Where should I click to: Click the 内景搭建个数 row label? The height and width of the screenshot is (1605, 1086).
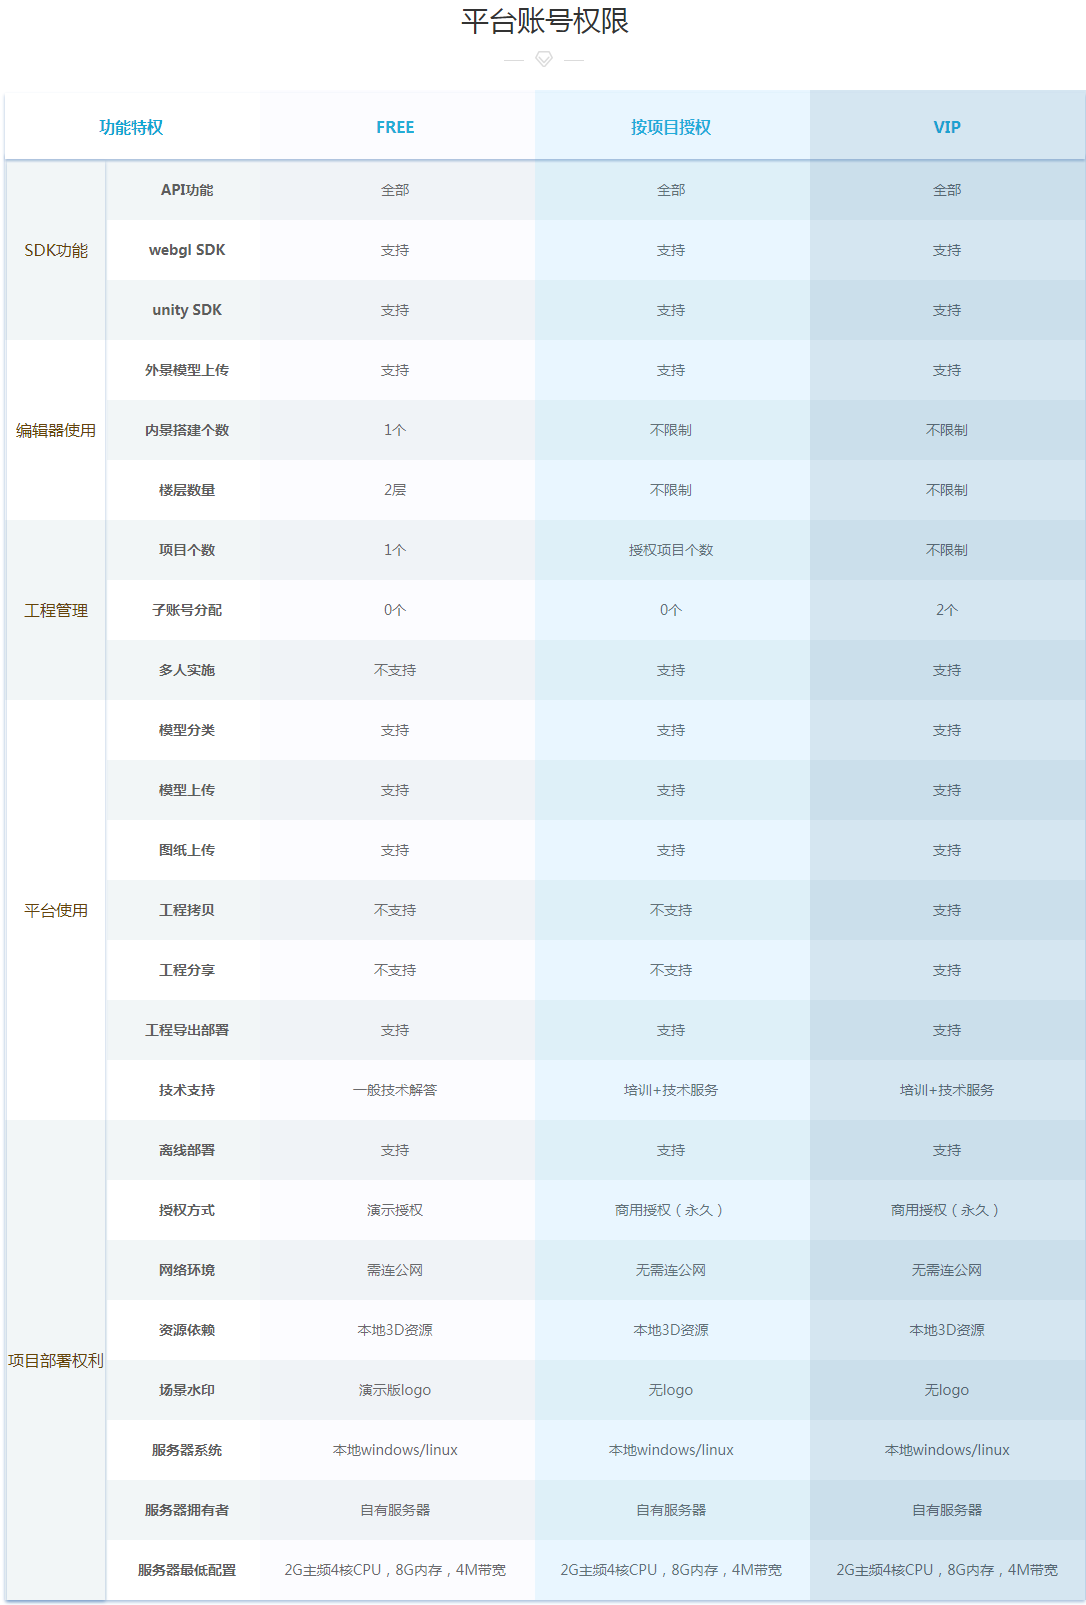point(187,430)
